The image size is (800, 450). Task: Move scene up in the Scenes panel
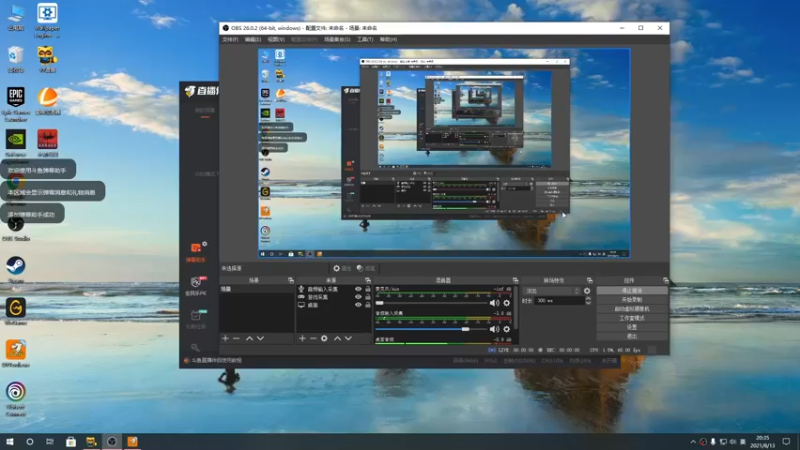coord(249,338)
